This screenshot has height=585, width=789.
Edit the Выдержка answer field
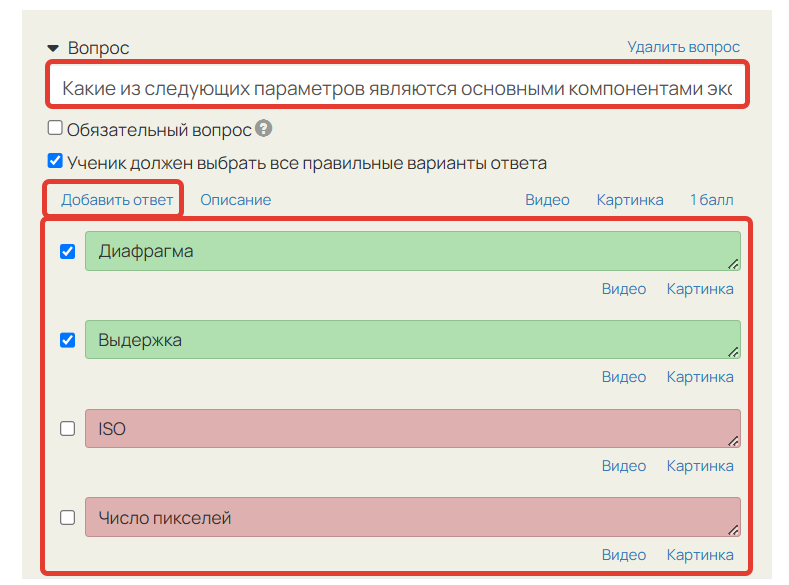tap(413, 340)
